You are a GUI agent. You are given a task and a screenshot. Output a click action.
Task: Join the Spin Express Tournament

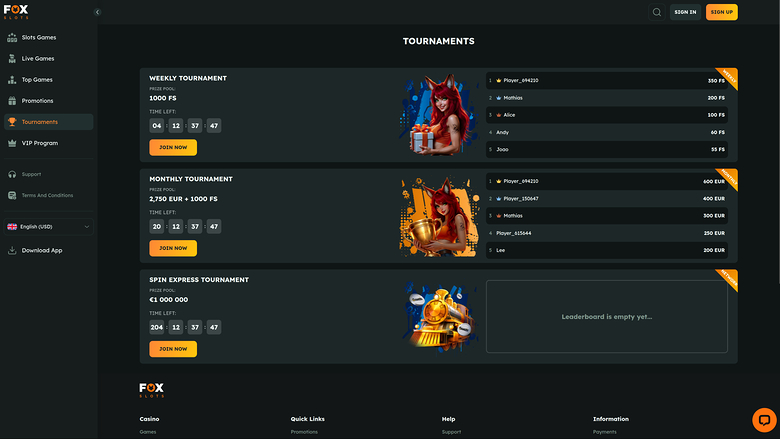[173, 349]
